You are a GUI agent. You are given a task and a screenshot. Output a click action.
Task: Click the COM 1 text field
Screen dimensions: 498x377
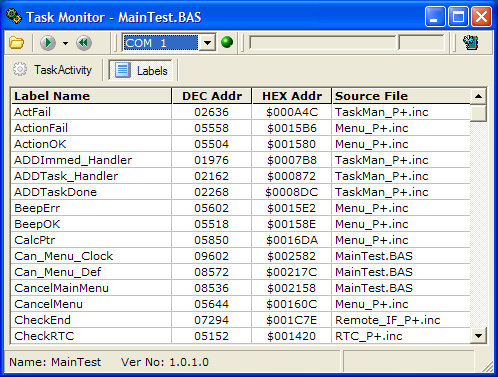(x=161, y=43)
